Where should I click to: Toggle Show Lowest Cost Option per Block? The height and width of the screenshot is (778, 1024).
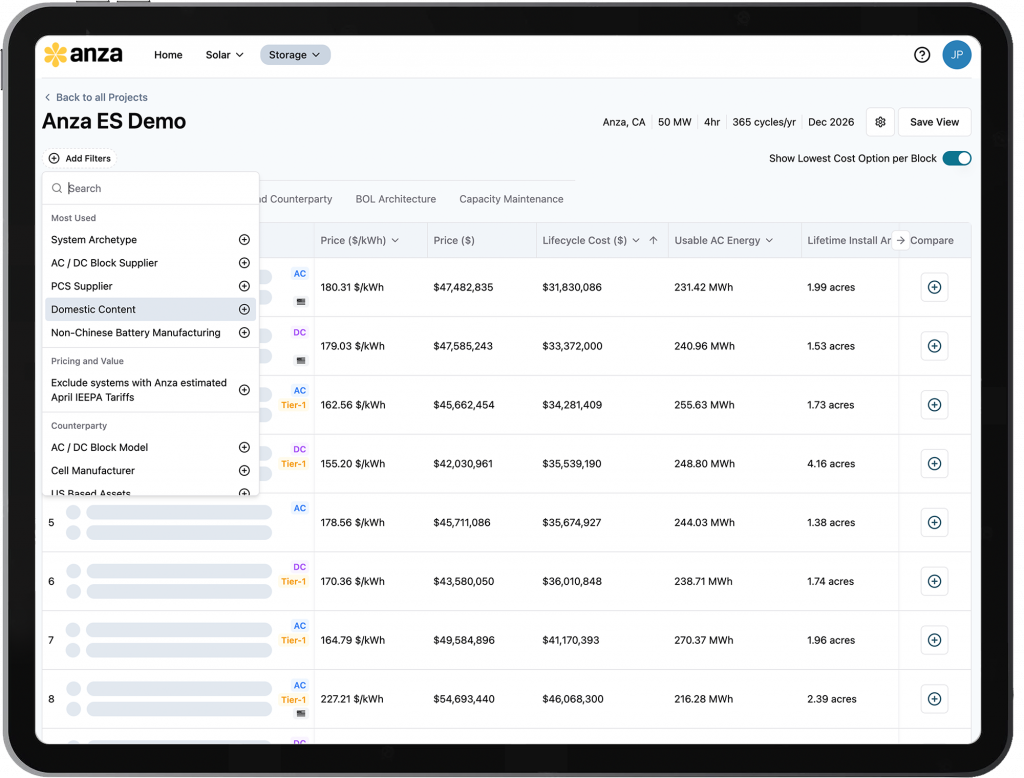tap(957, 158)
